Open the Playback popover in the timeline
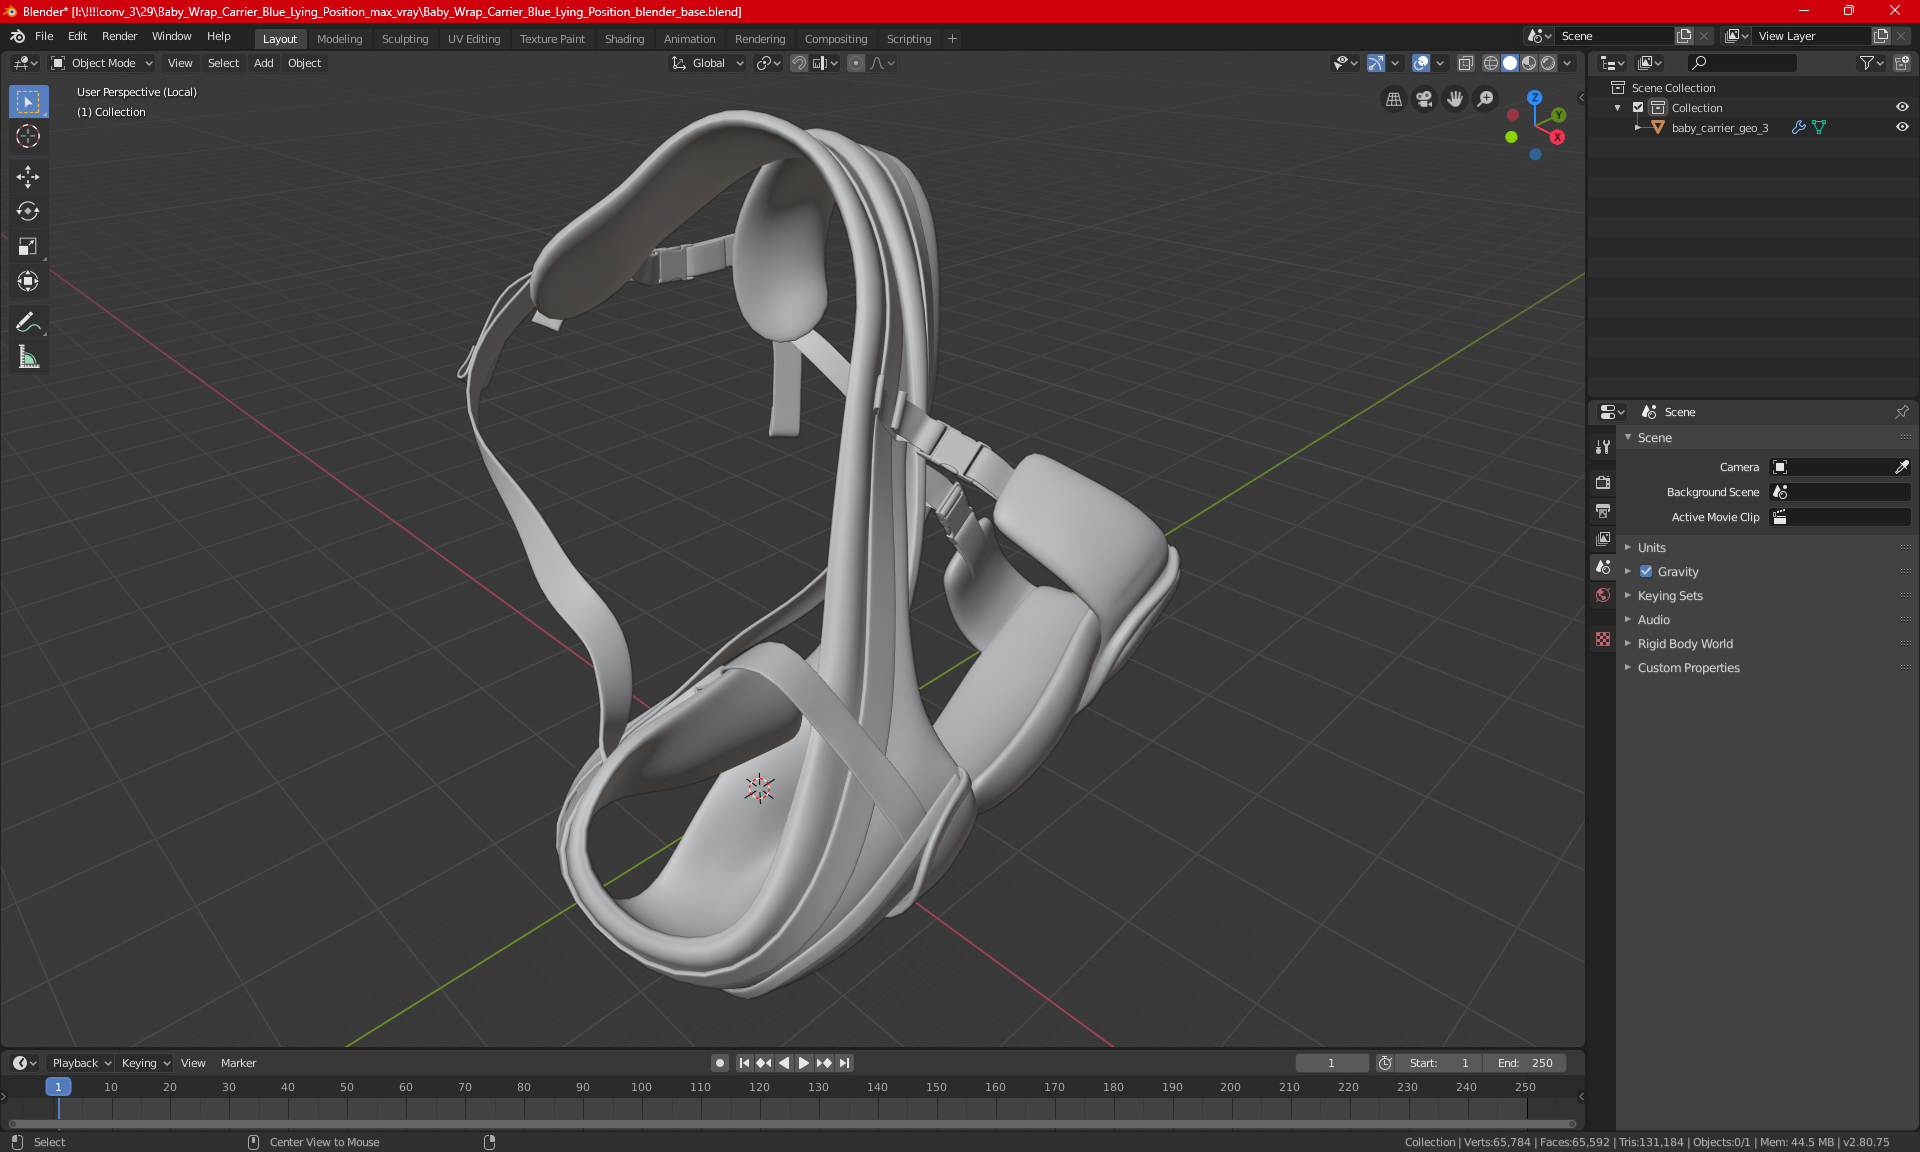This screenshot has width=1920, height=1152. 81,1063
